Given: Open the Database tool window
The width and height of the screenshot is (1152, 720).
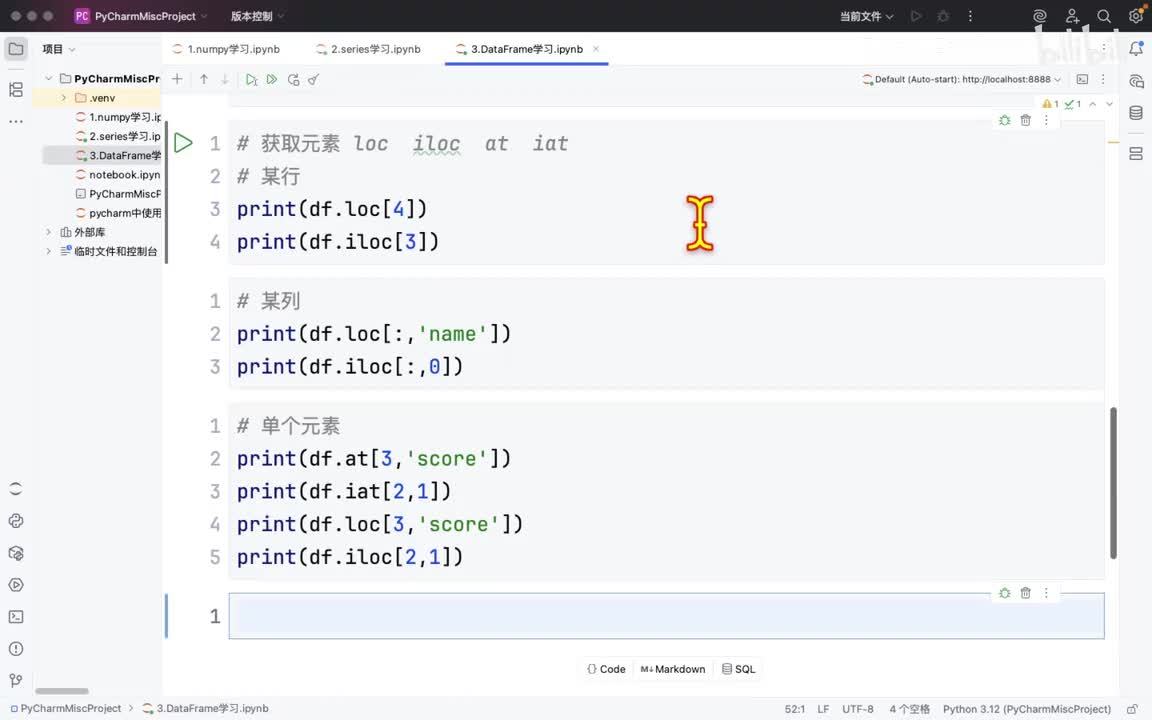Looking at the screenshot, I should tap(1136, 113).
